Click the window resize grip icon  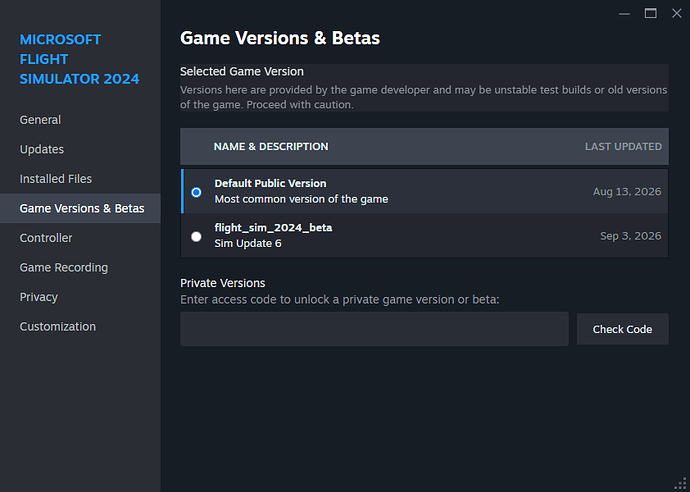coord(680,483)
